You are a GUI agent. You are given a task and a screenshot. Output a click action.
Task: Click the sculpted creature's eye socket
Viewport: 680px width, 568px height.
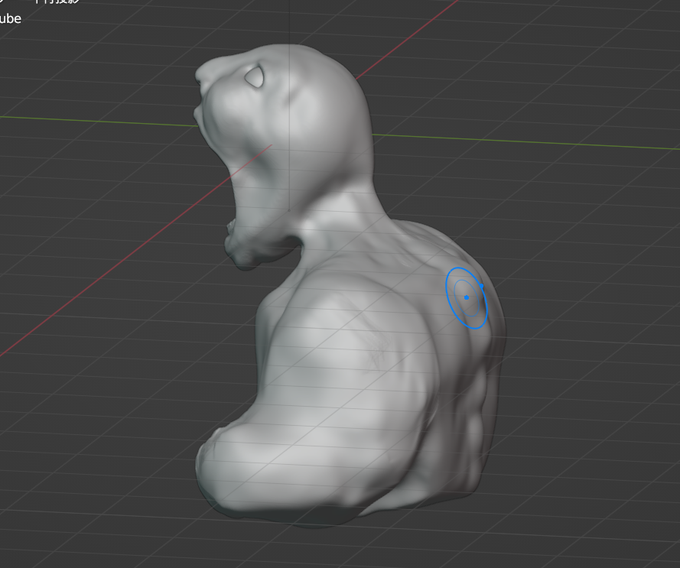click(255, 76)
